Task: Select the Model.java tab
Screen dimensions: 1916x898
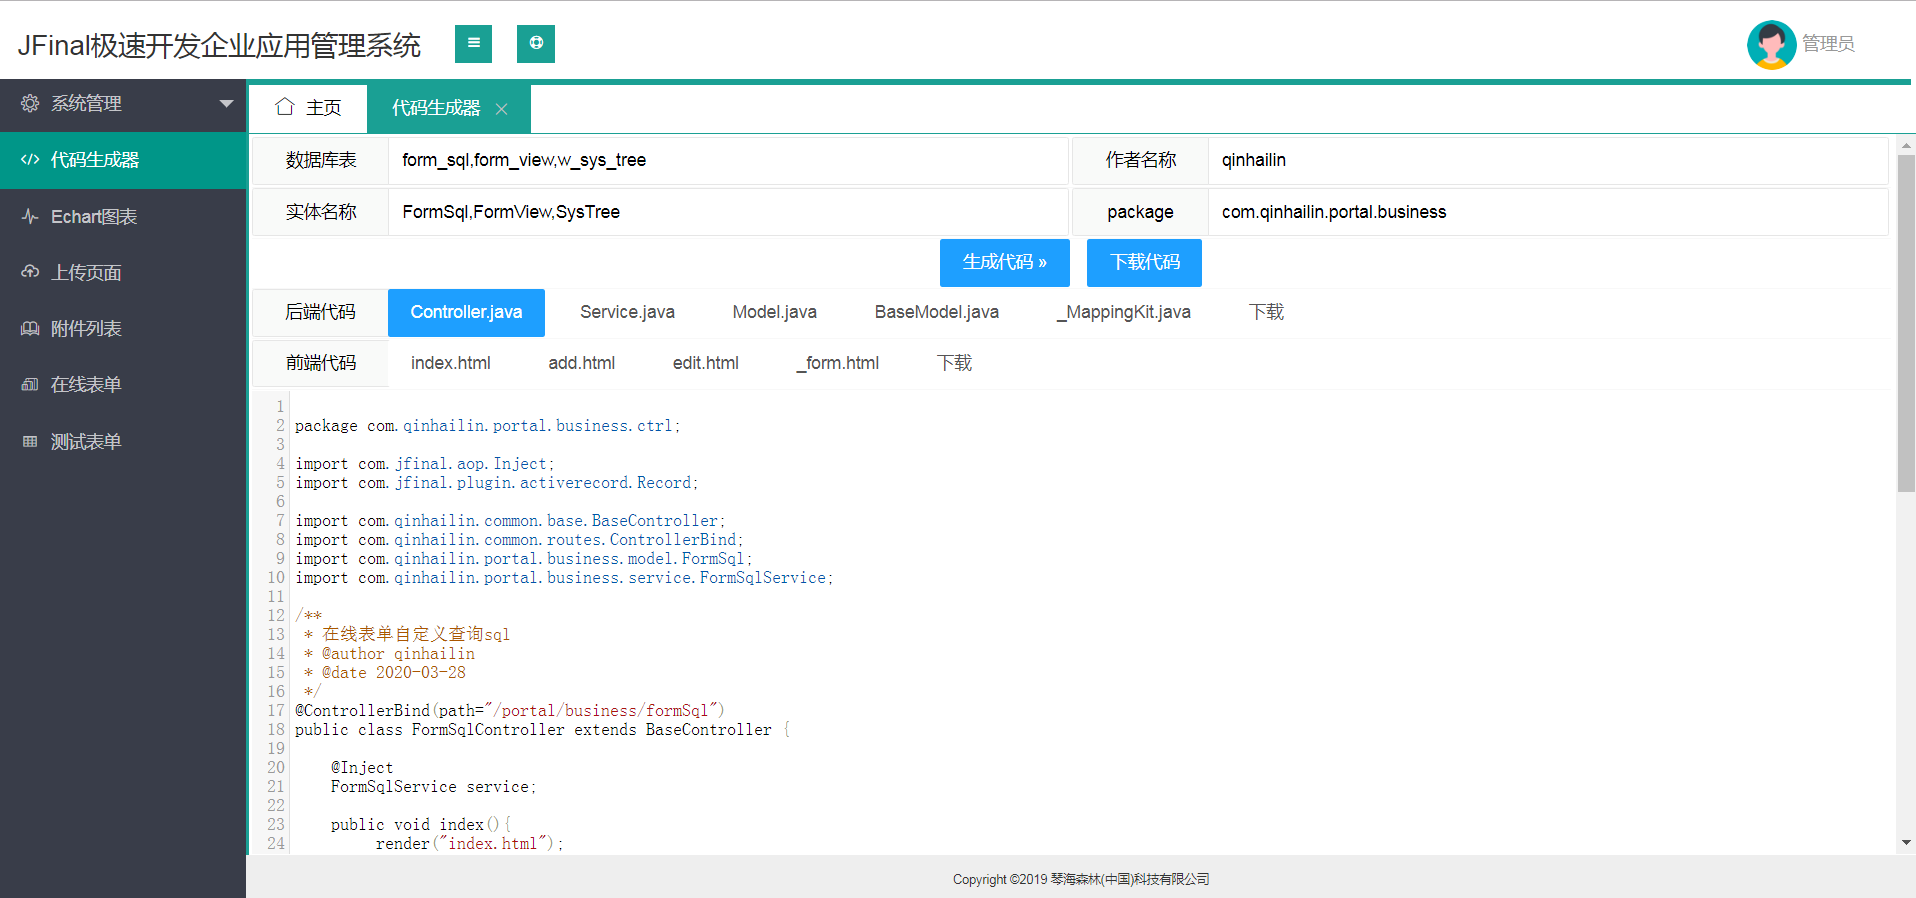Action: 774,312
